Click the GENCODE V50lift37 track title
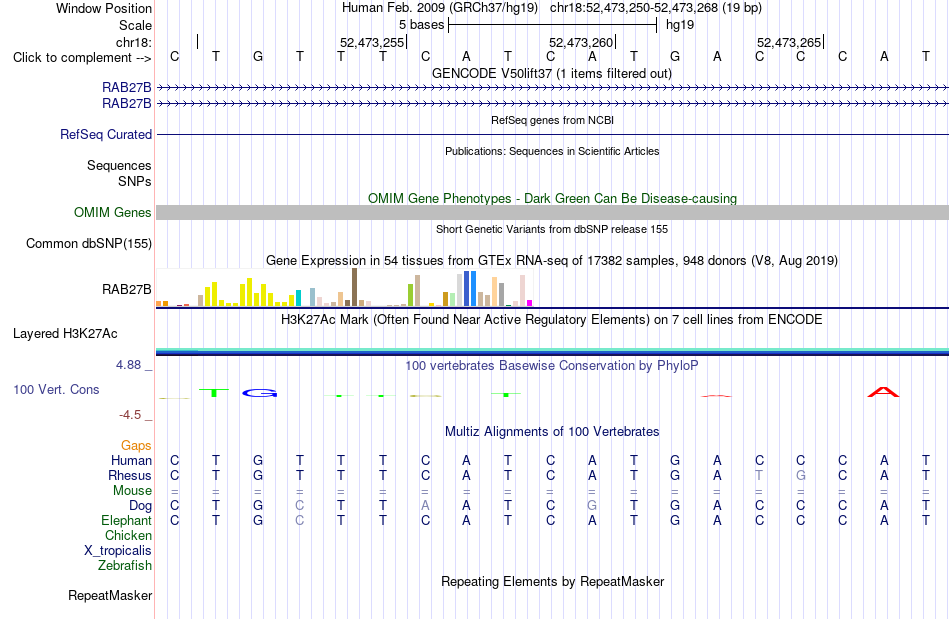 [x=552, y=73]
